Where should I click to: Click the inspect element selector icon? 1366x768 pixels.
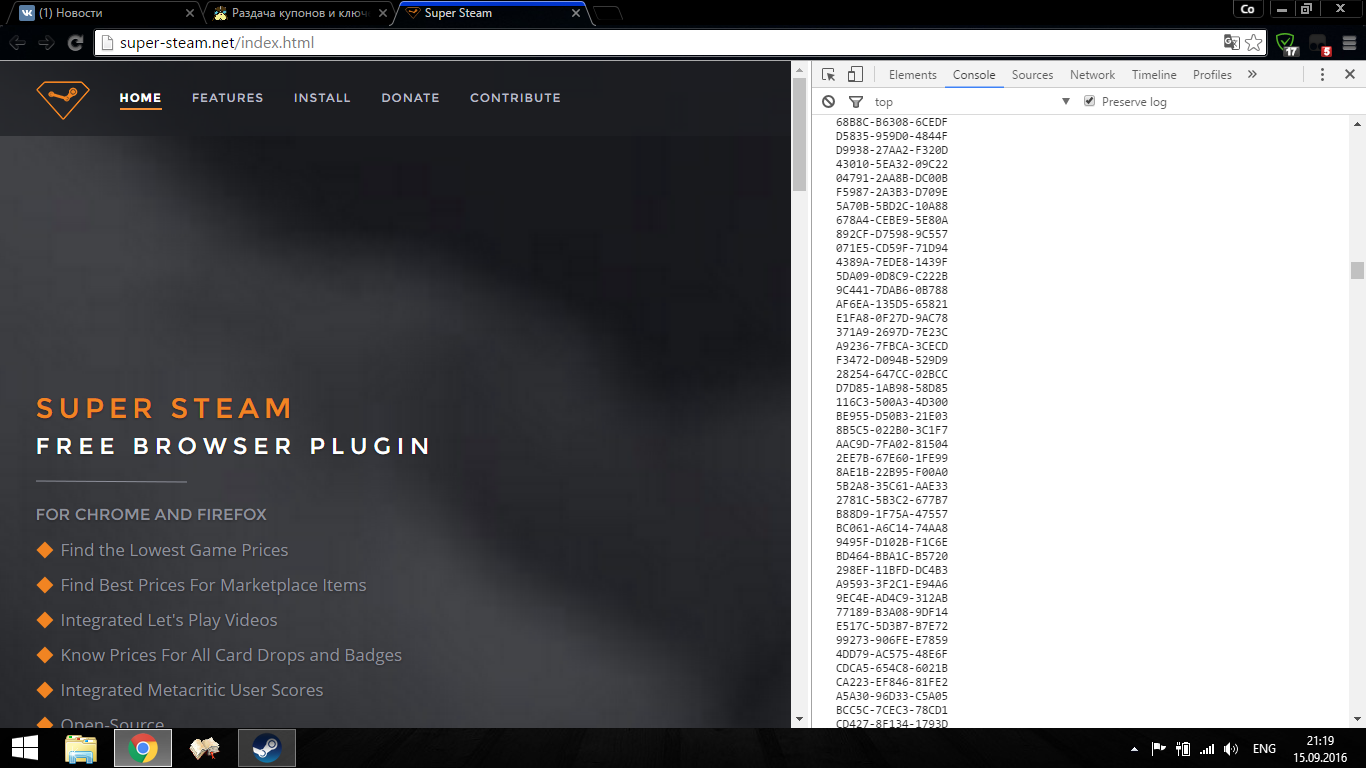point(829,75)
